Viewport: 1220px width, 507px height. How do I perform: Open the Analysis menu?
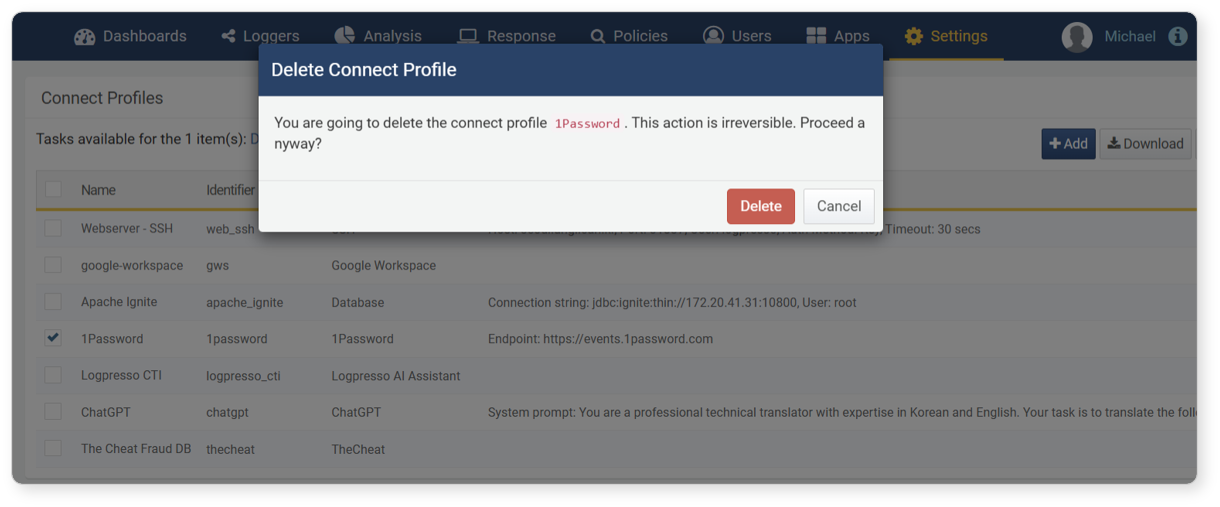pyautogui.click(x=378, y=36)
